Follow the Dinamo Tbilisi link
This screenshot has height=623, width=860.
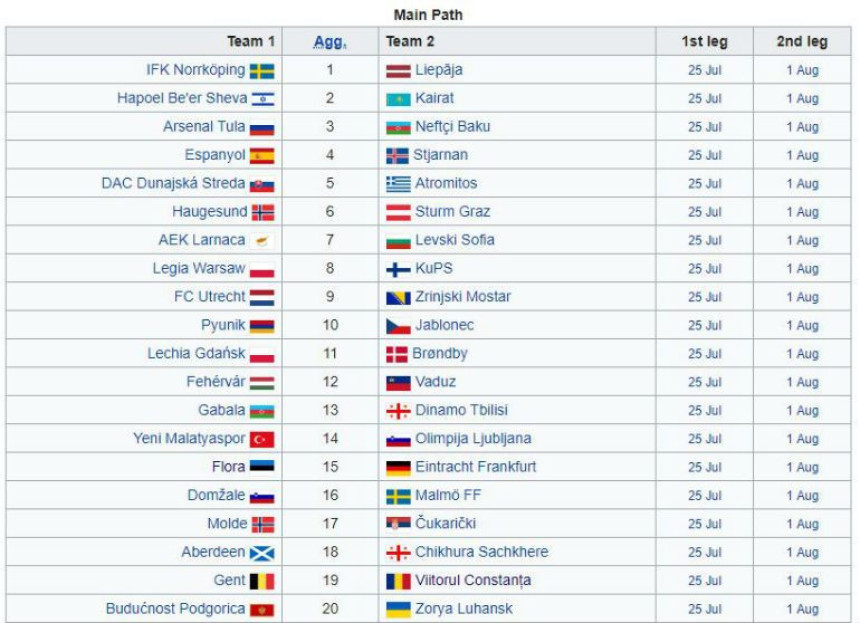point(461,410)
